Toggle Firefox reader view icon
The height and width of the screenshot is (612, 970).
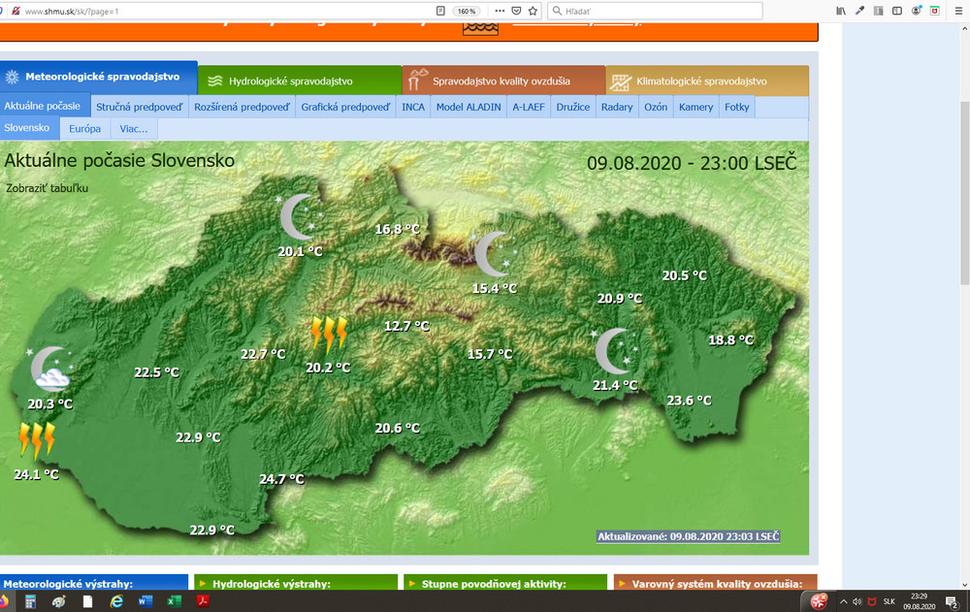click(x=440, y=11)
